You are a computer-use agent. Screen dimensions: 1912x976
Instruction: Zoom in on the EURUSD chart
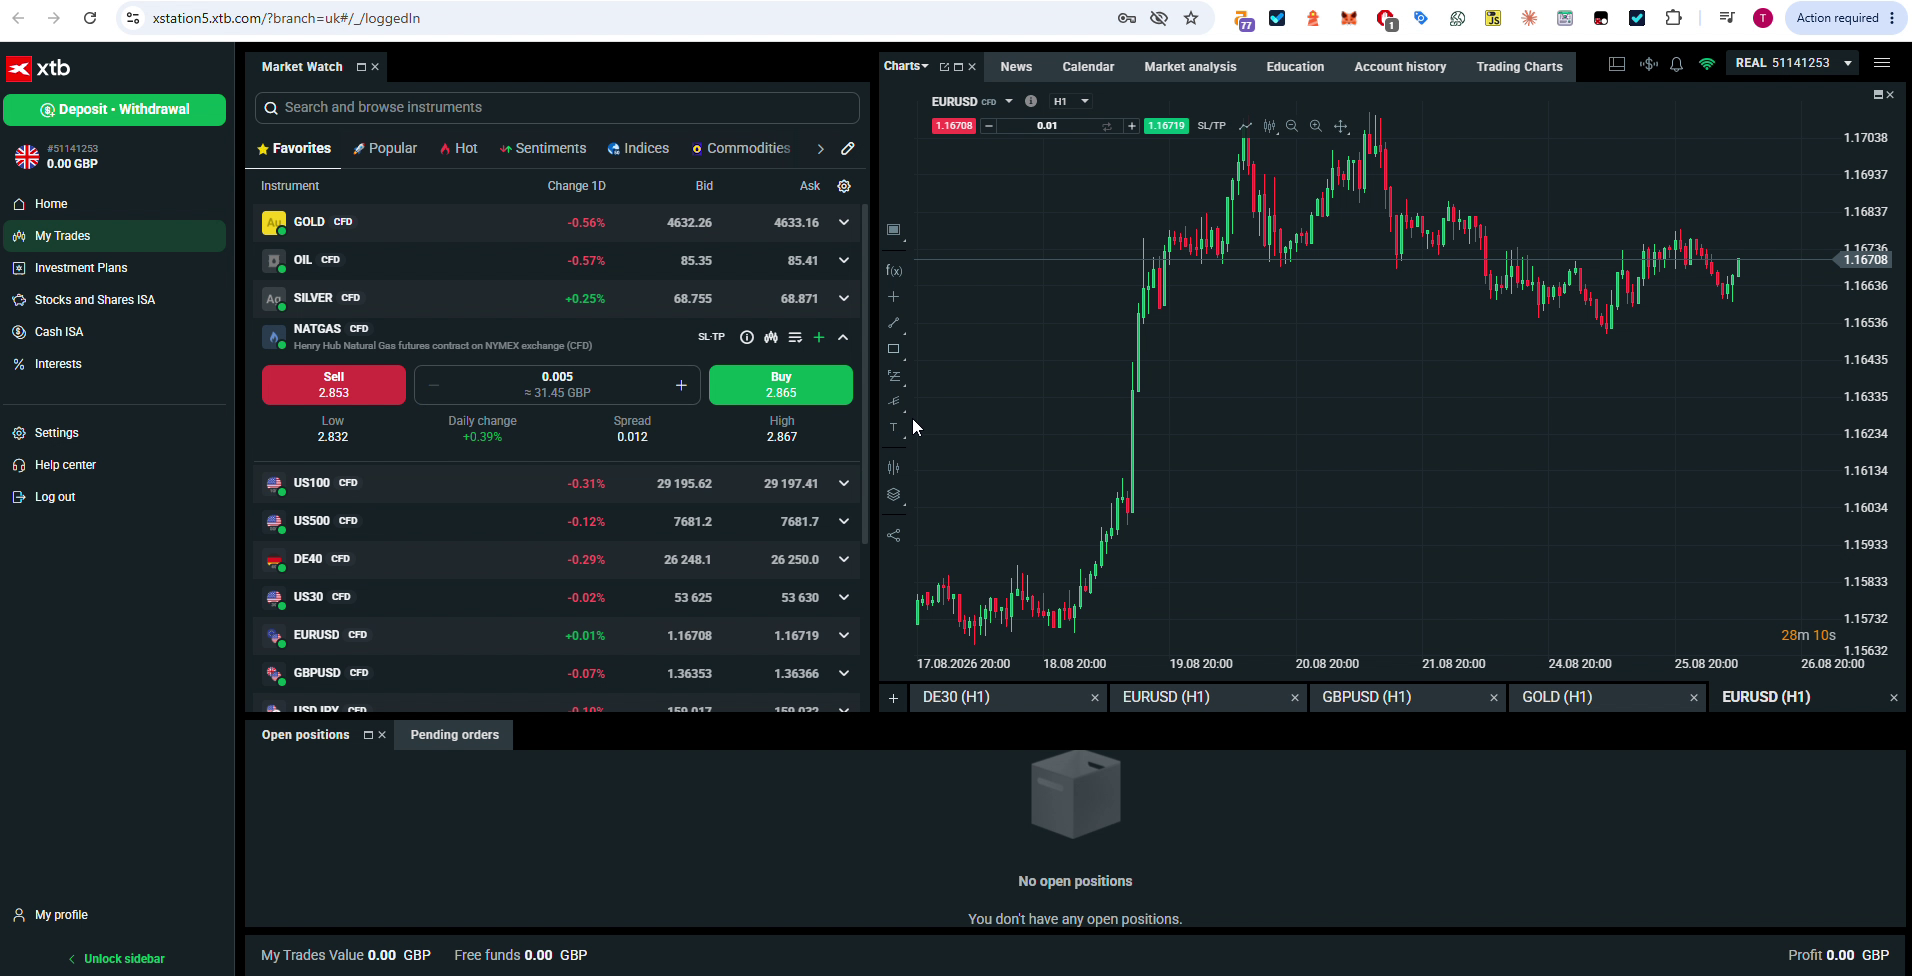point(1316,126)
